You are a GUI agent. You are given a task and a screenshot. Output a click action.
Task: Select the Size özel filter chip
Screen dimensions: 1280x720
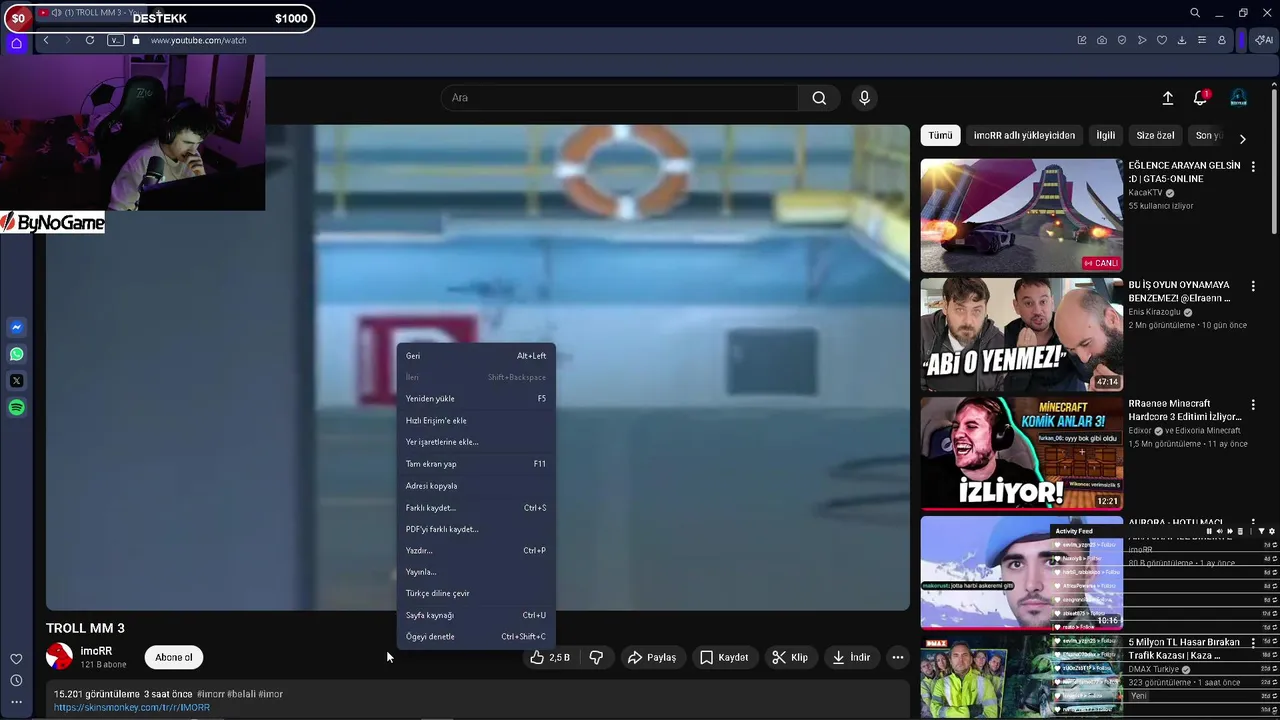1155,135
